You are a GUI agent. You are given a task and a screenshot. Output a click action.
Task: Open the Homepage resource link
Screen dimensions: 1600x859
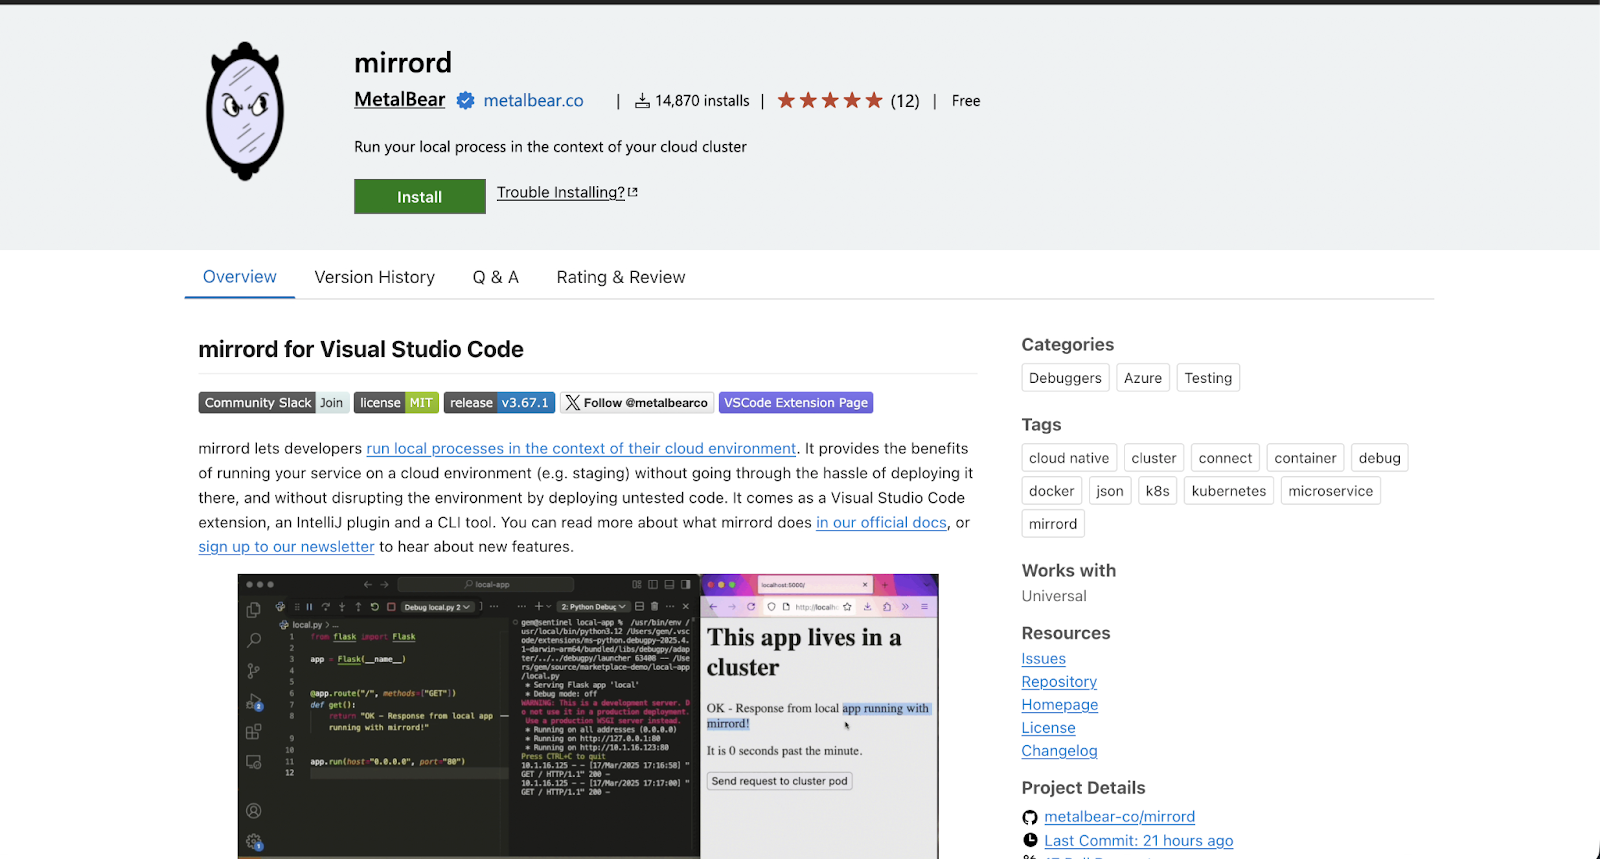pyautogui.click(x=1060, y=705)
